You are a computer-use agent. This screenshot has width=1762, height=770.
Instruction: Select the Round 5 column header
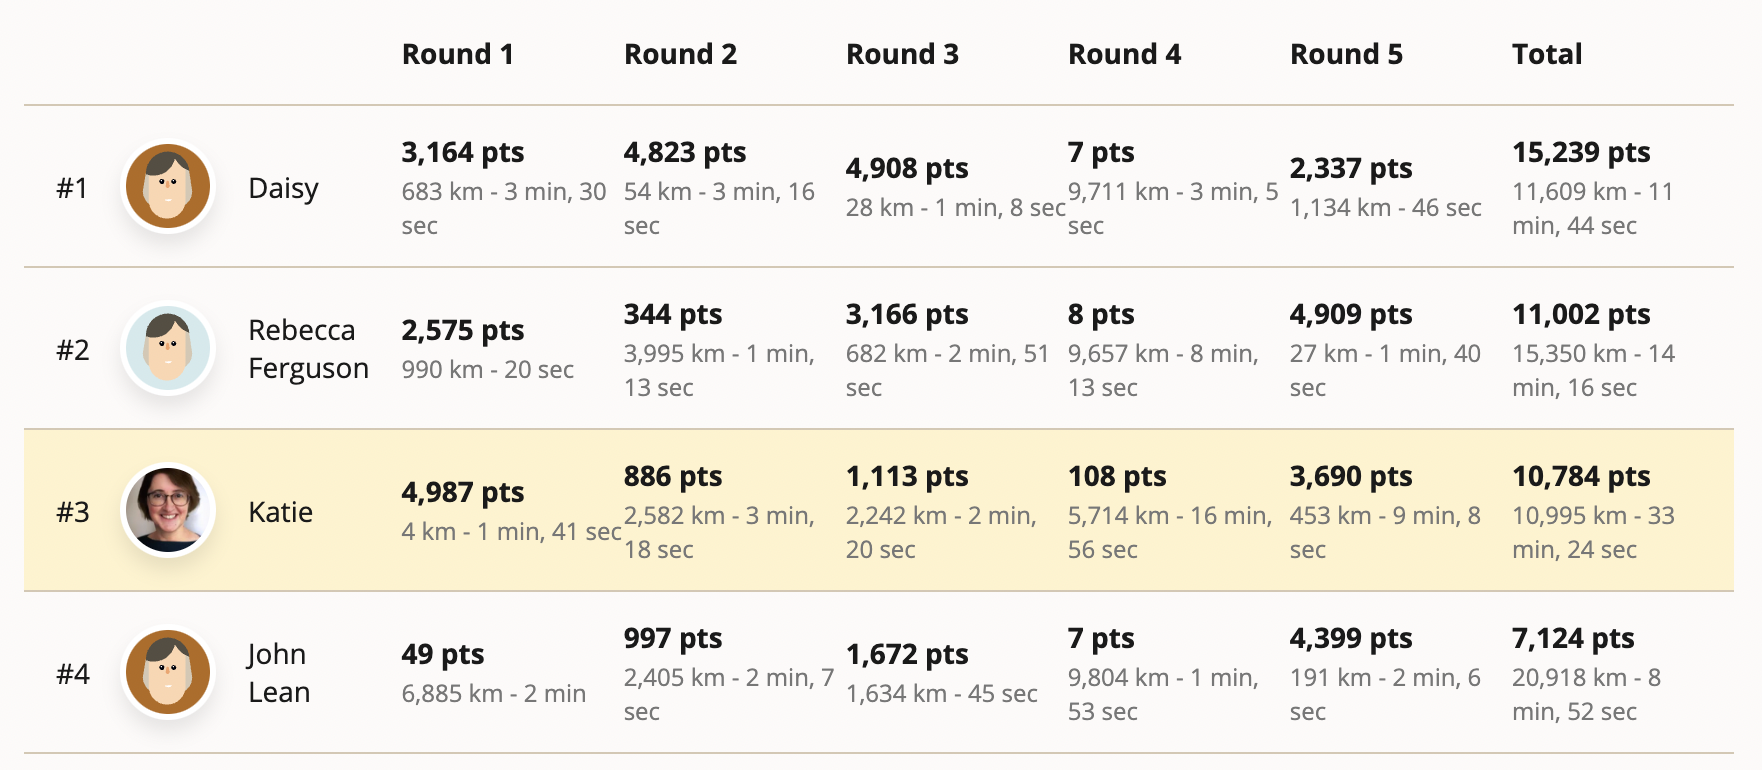1346,54
